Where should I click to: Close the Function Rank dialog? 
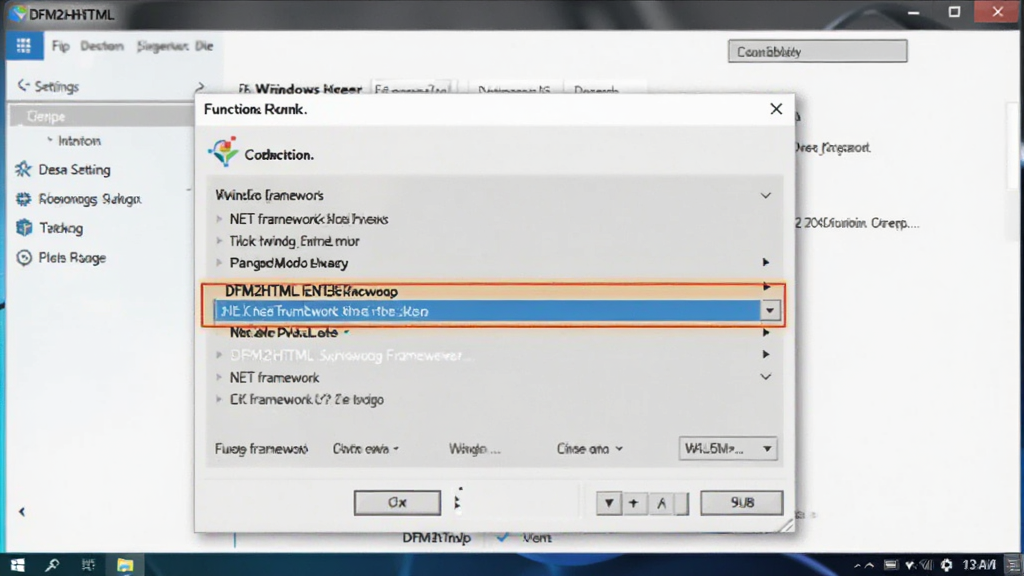click(x=776, y=109)
